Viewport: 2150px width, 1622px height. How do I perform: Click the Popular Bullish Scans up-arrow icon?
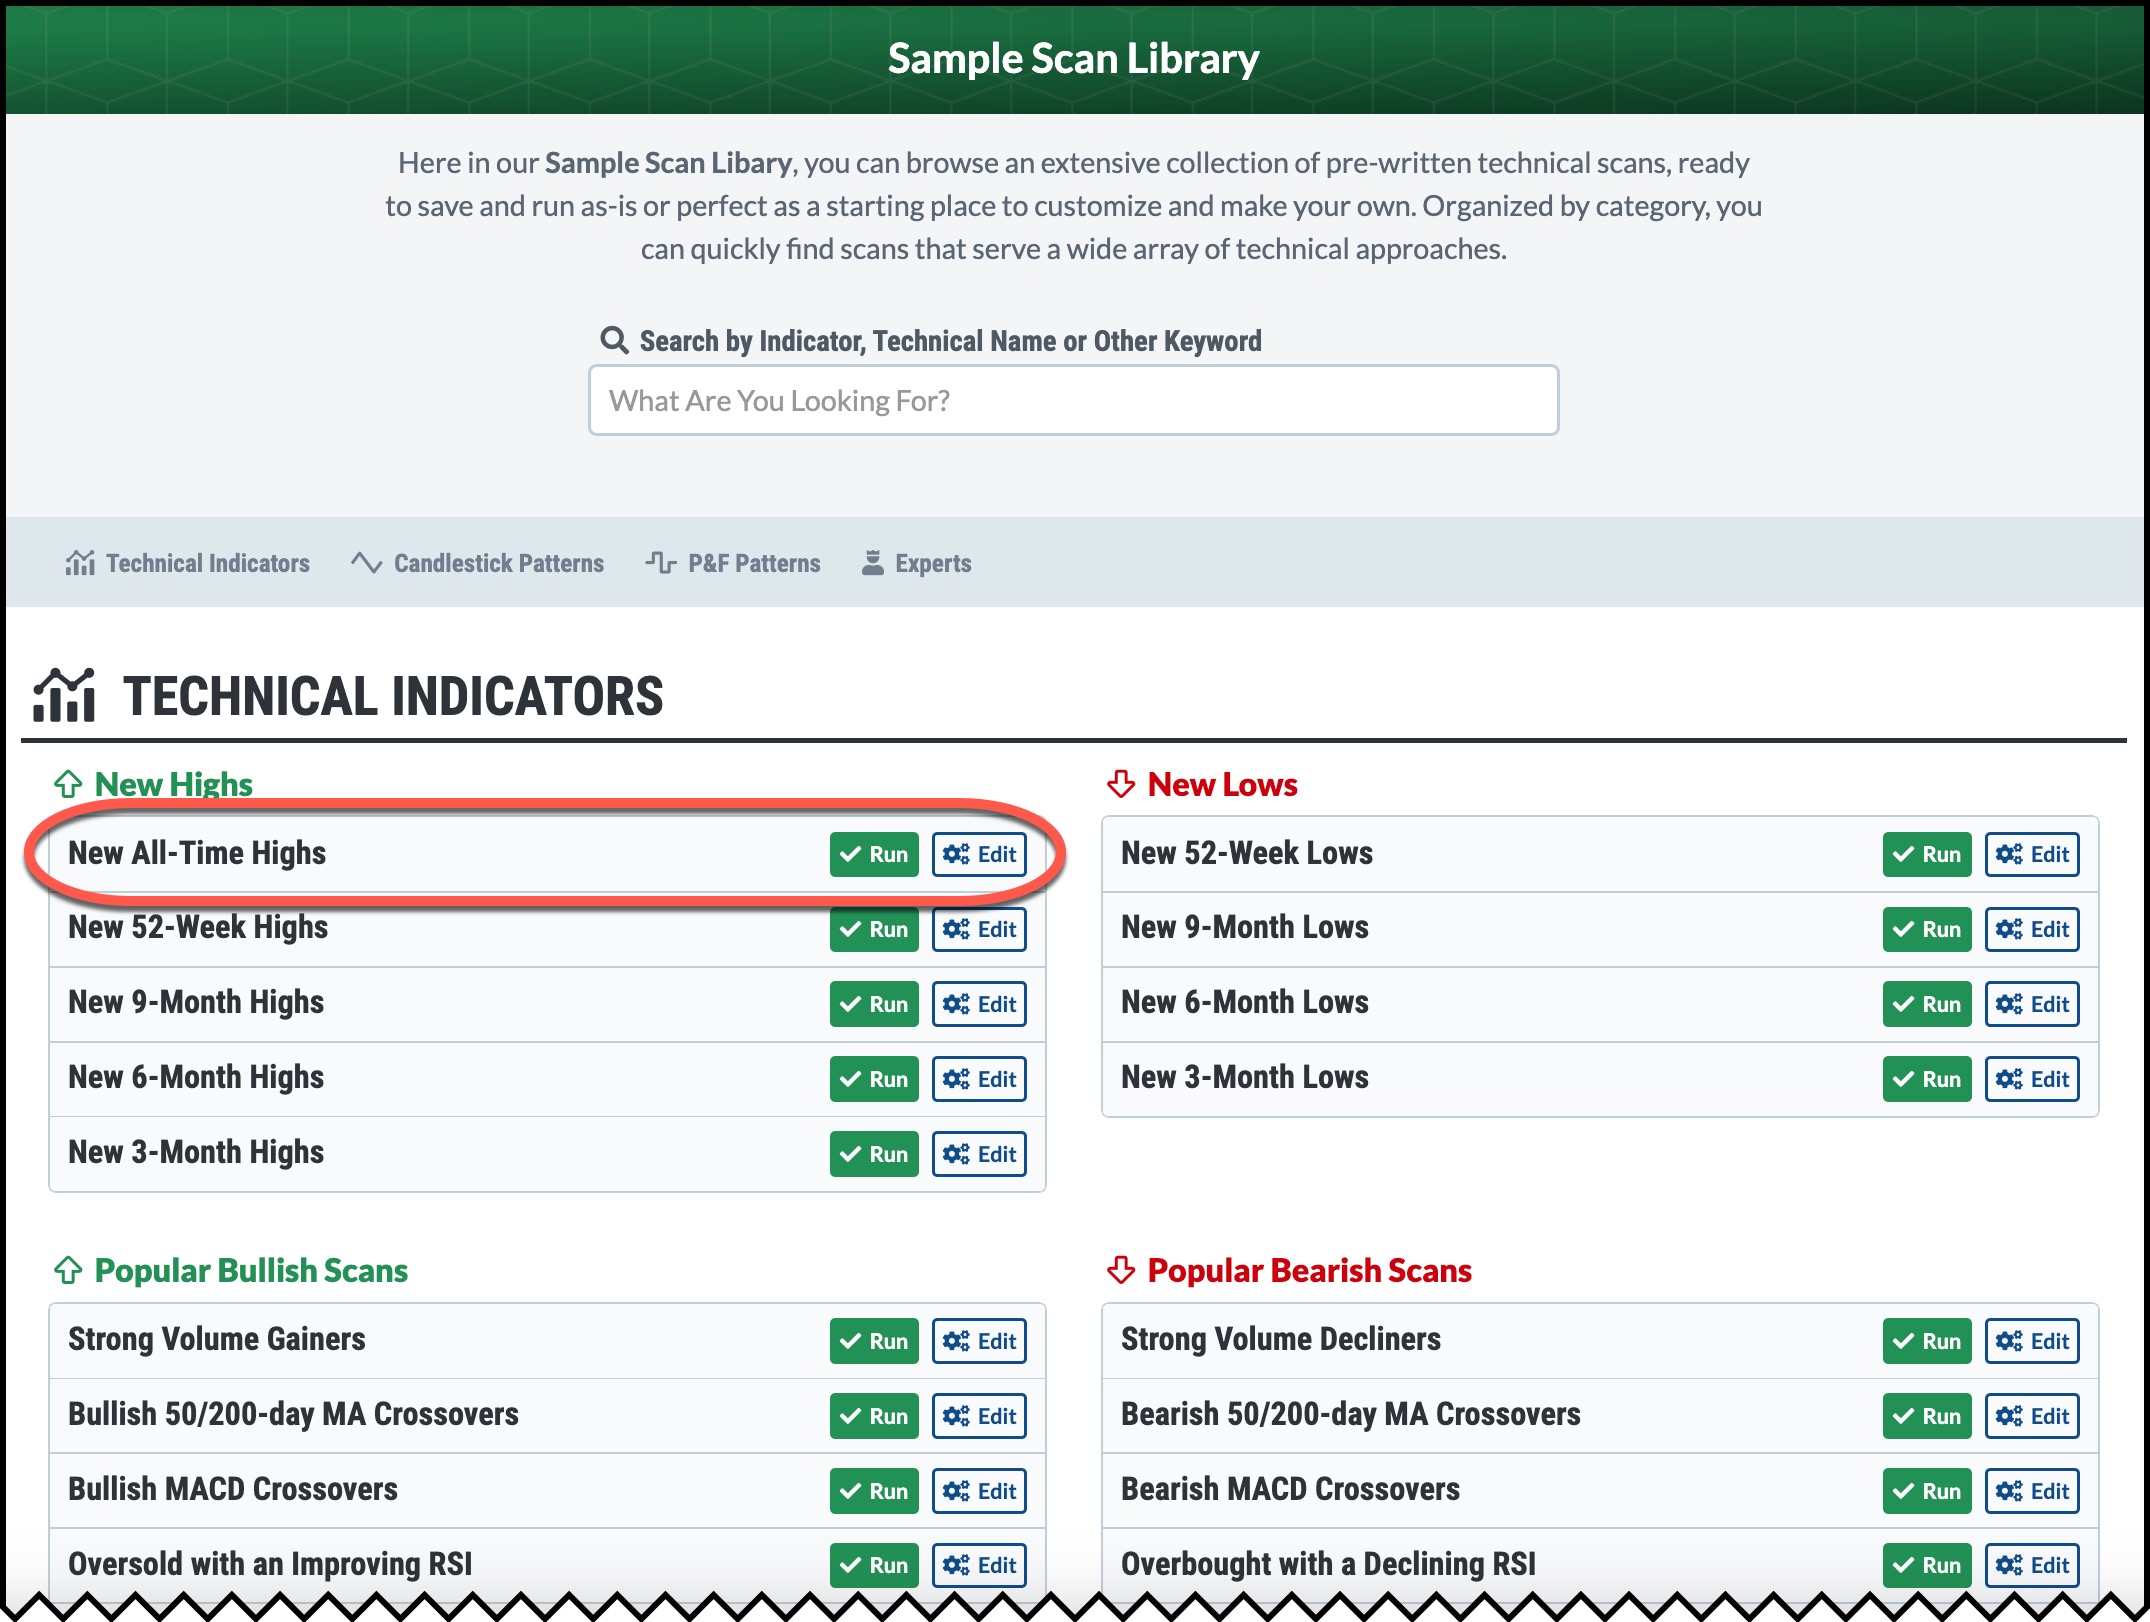[68, 1270]
